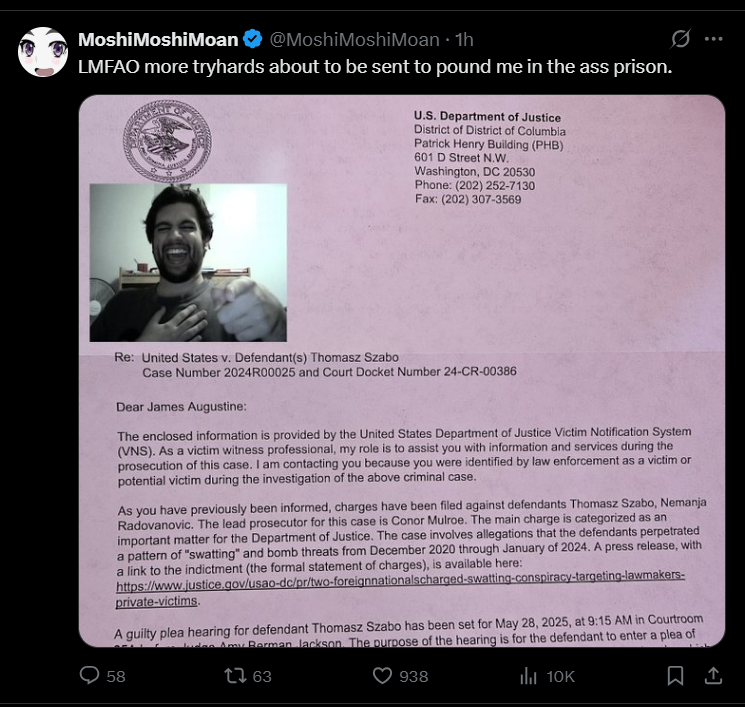The image size is (745, 707).
Task: Click the repost arrows icon
Action: pyautogui.click(x=235, y=675)
